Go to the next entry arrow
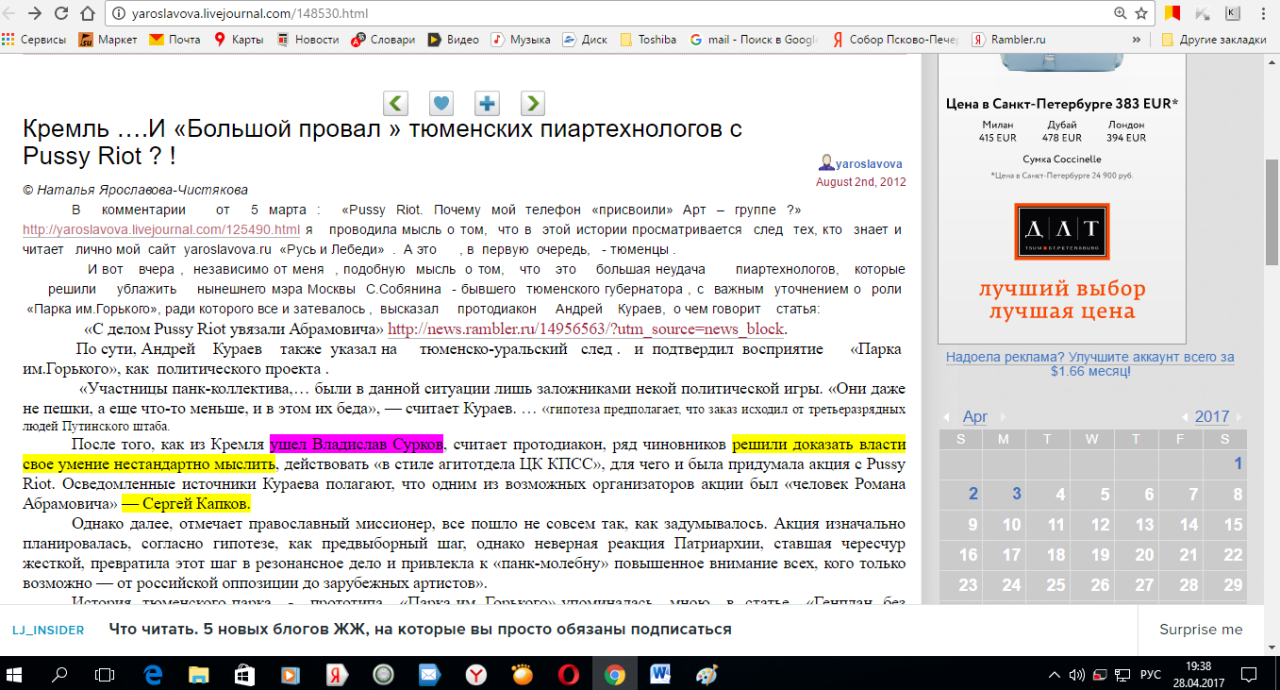1280x690 pixels. click(532, 103)
